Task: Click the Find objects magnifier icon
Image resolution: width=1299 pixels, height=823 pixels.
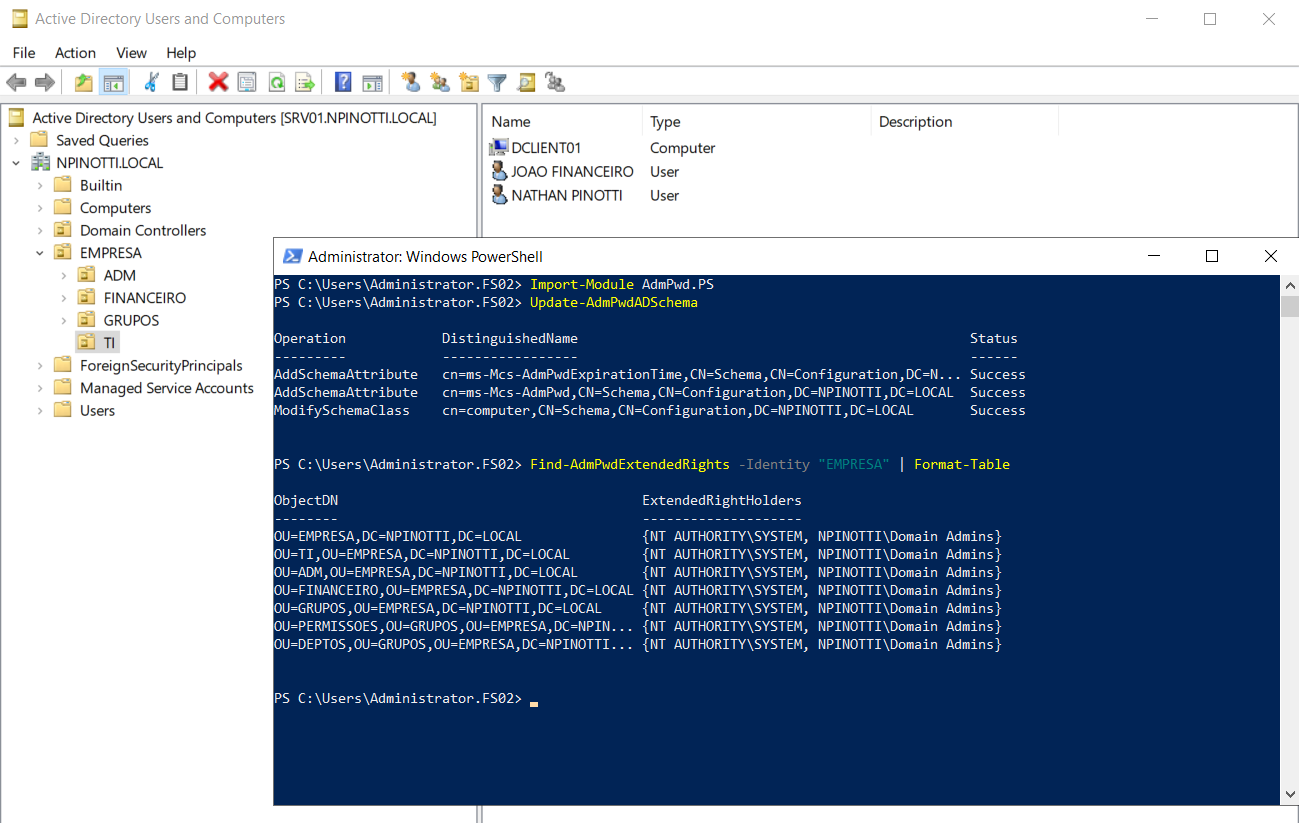Action: (526, 82)
